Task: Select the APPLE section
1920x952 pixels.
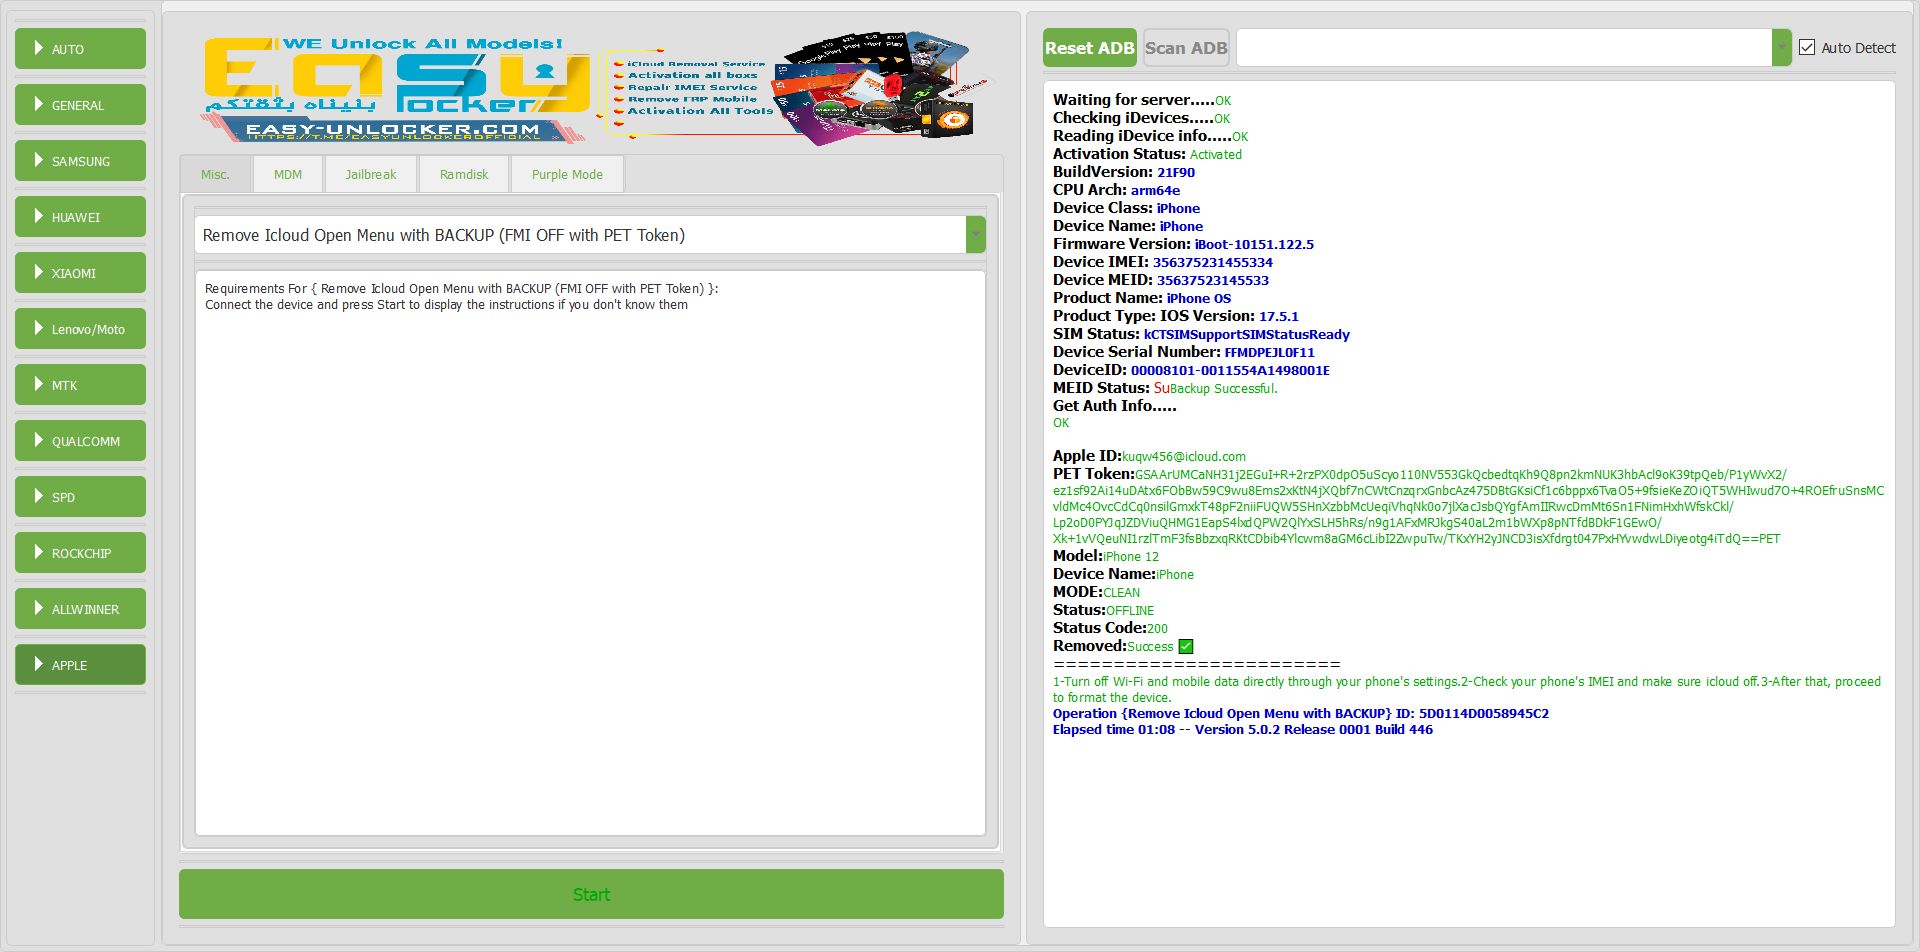Action: pos(80,664)
